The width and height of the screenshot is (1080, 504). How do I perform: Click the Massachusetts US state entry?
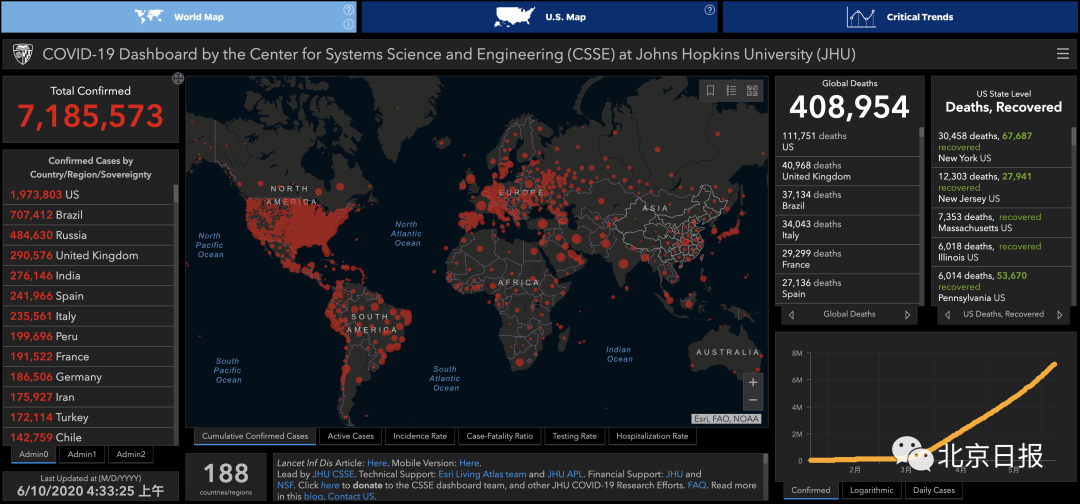click(999, 222)
